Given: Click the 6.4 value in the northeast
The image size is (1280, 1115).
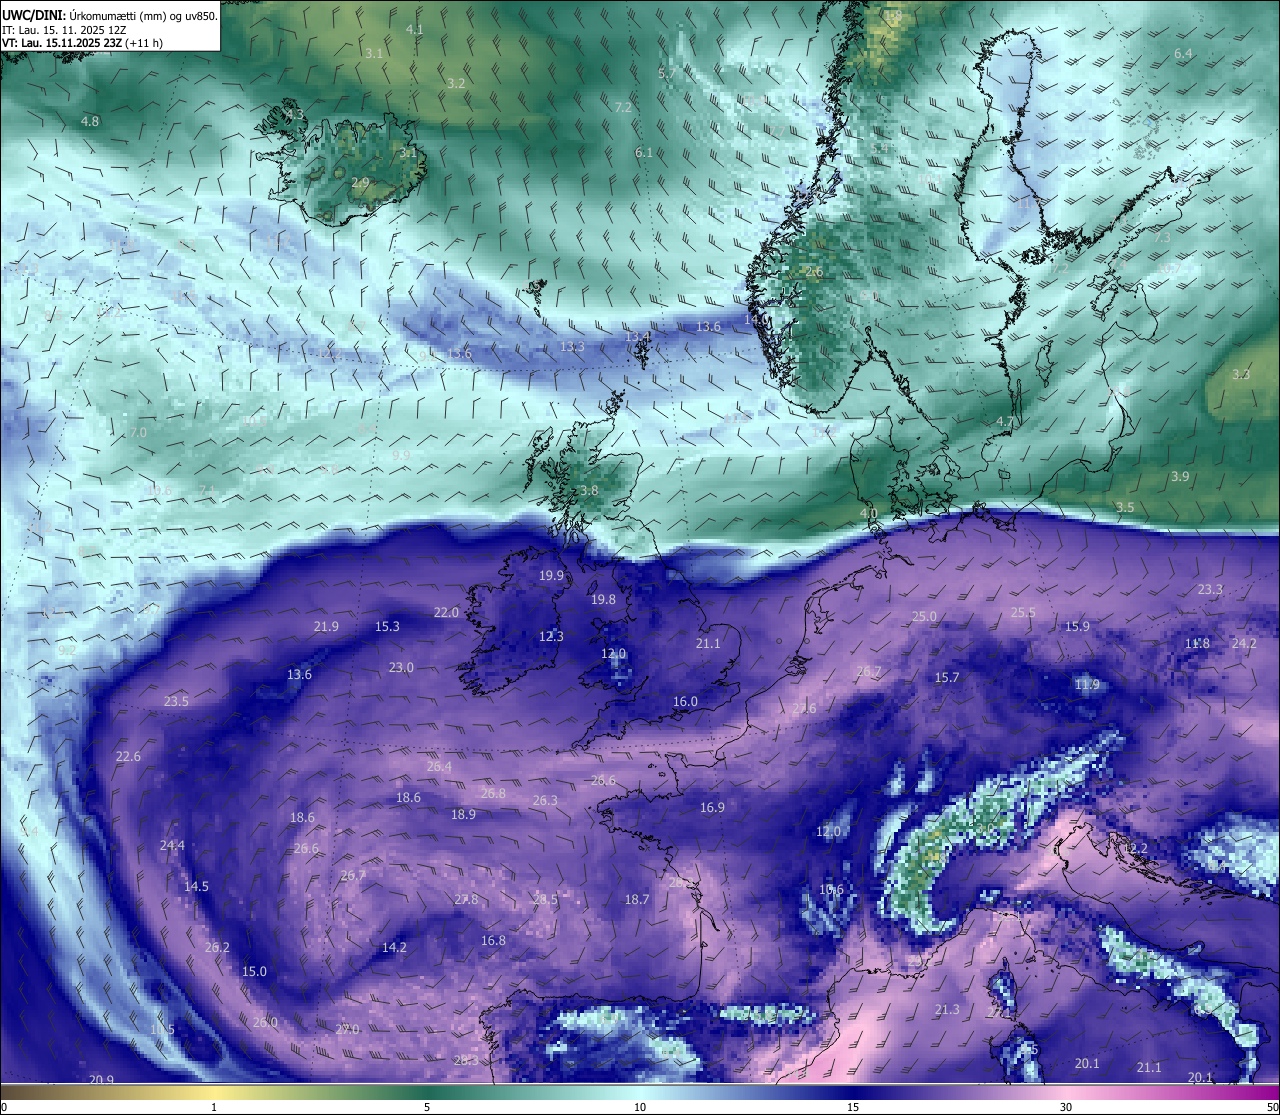Looking at the screenshot, I should click(1183, 54).
